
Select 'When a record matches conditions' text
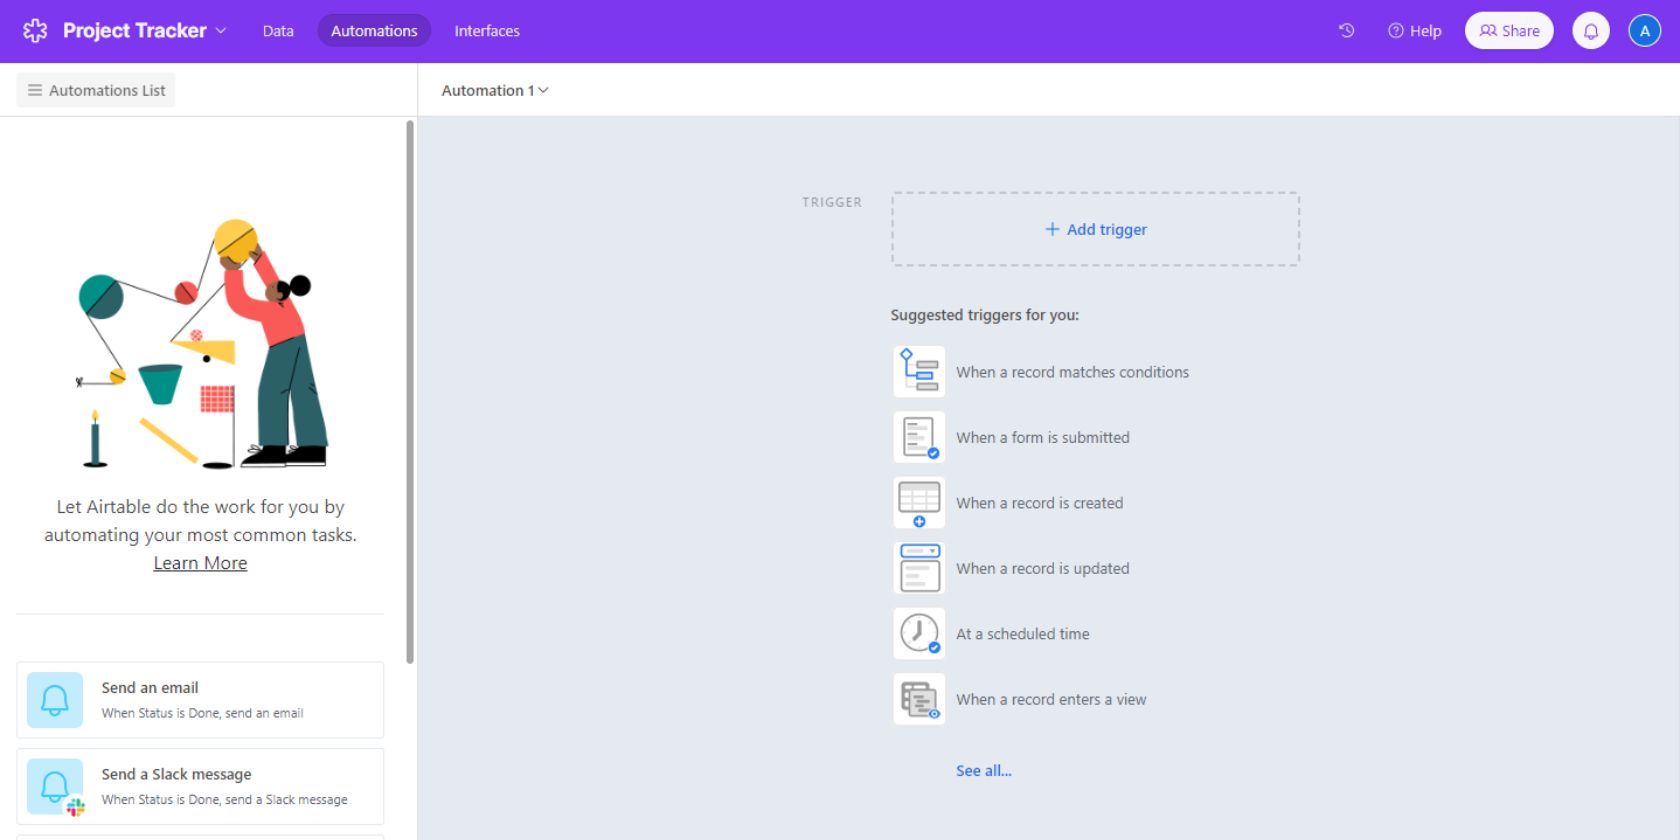click(x=1072, y=372)
